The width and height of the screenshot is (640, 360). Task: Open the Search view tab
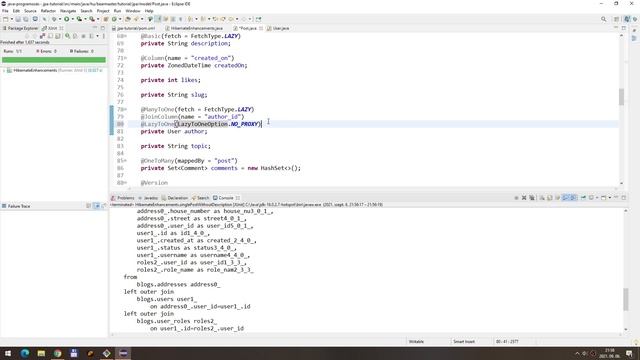[200, 198]
